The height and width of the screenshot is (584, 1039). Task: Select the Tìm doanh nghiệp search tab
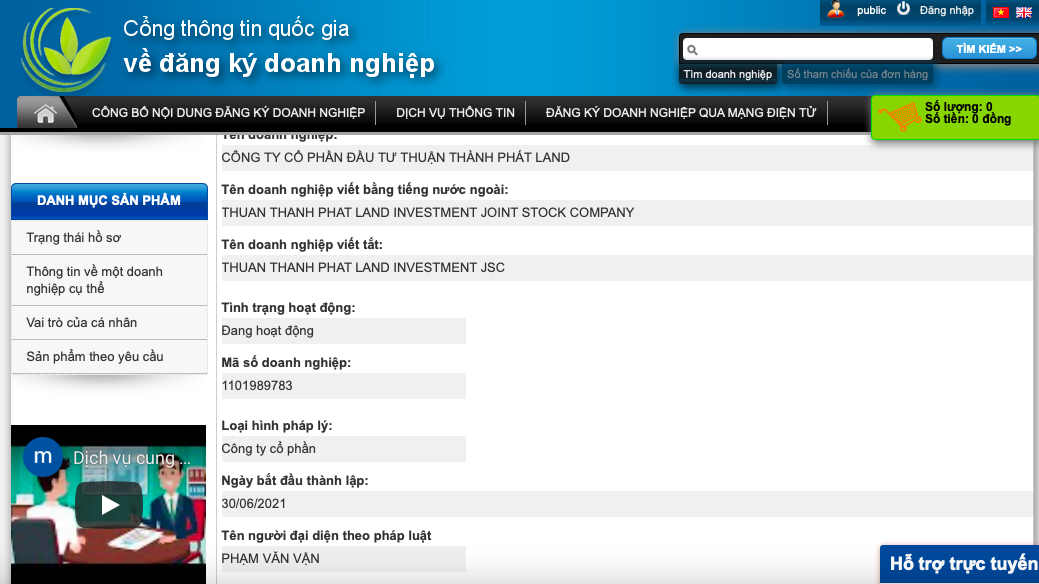pyautogui.click(x=727, y=74)
